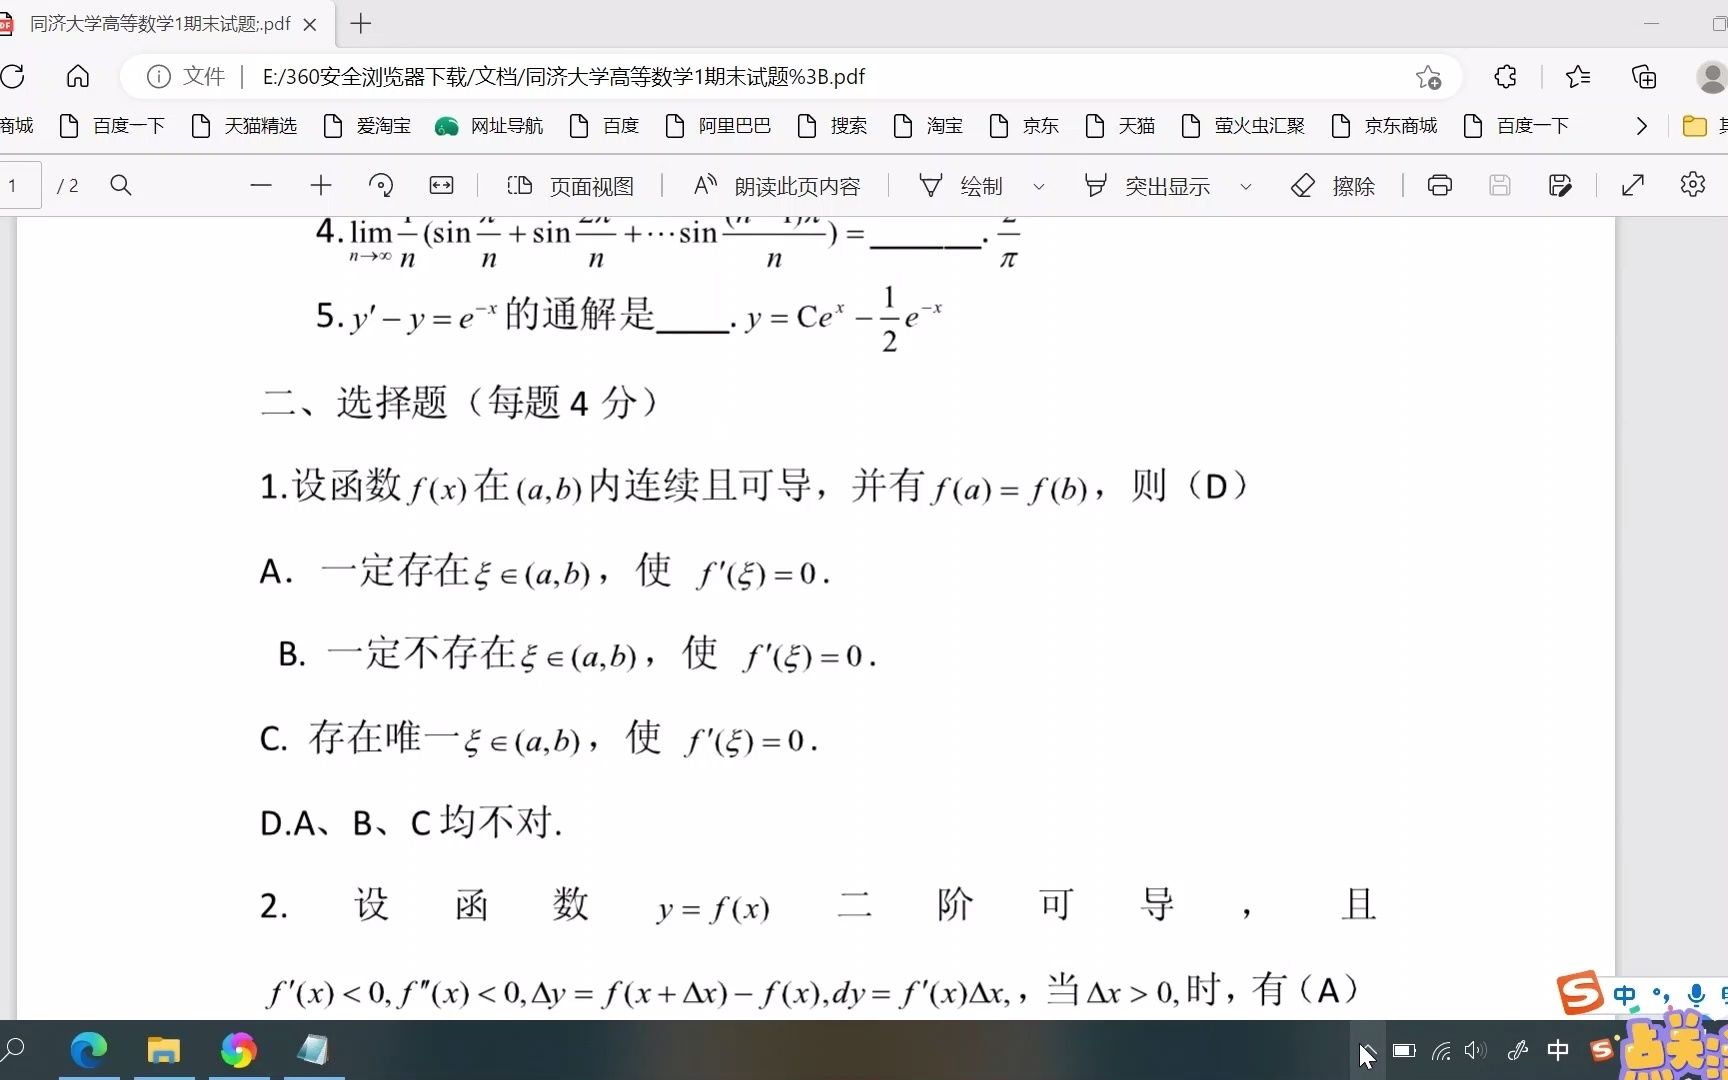Close the 同济大学高等数学1期末试题 PDF tab
This screenshot has width=1728, height=1080.
click(310, 24)
